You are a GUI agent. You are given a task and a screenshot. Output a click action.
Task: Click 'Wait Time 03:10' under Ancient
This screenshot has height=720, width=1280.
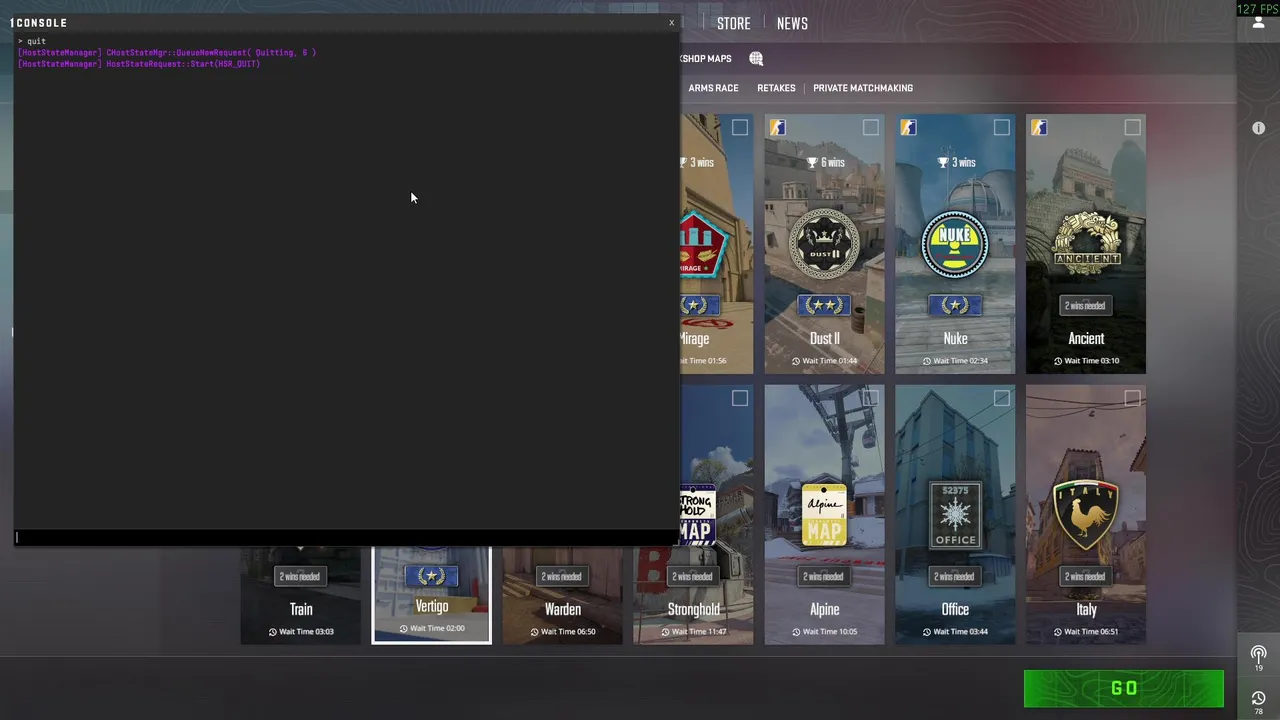pyautogui.click(x=1092, y=361)
